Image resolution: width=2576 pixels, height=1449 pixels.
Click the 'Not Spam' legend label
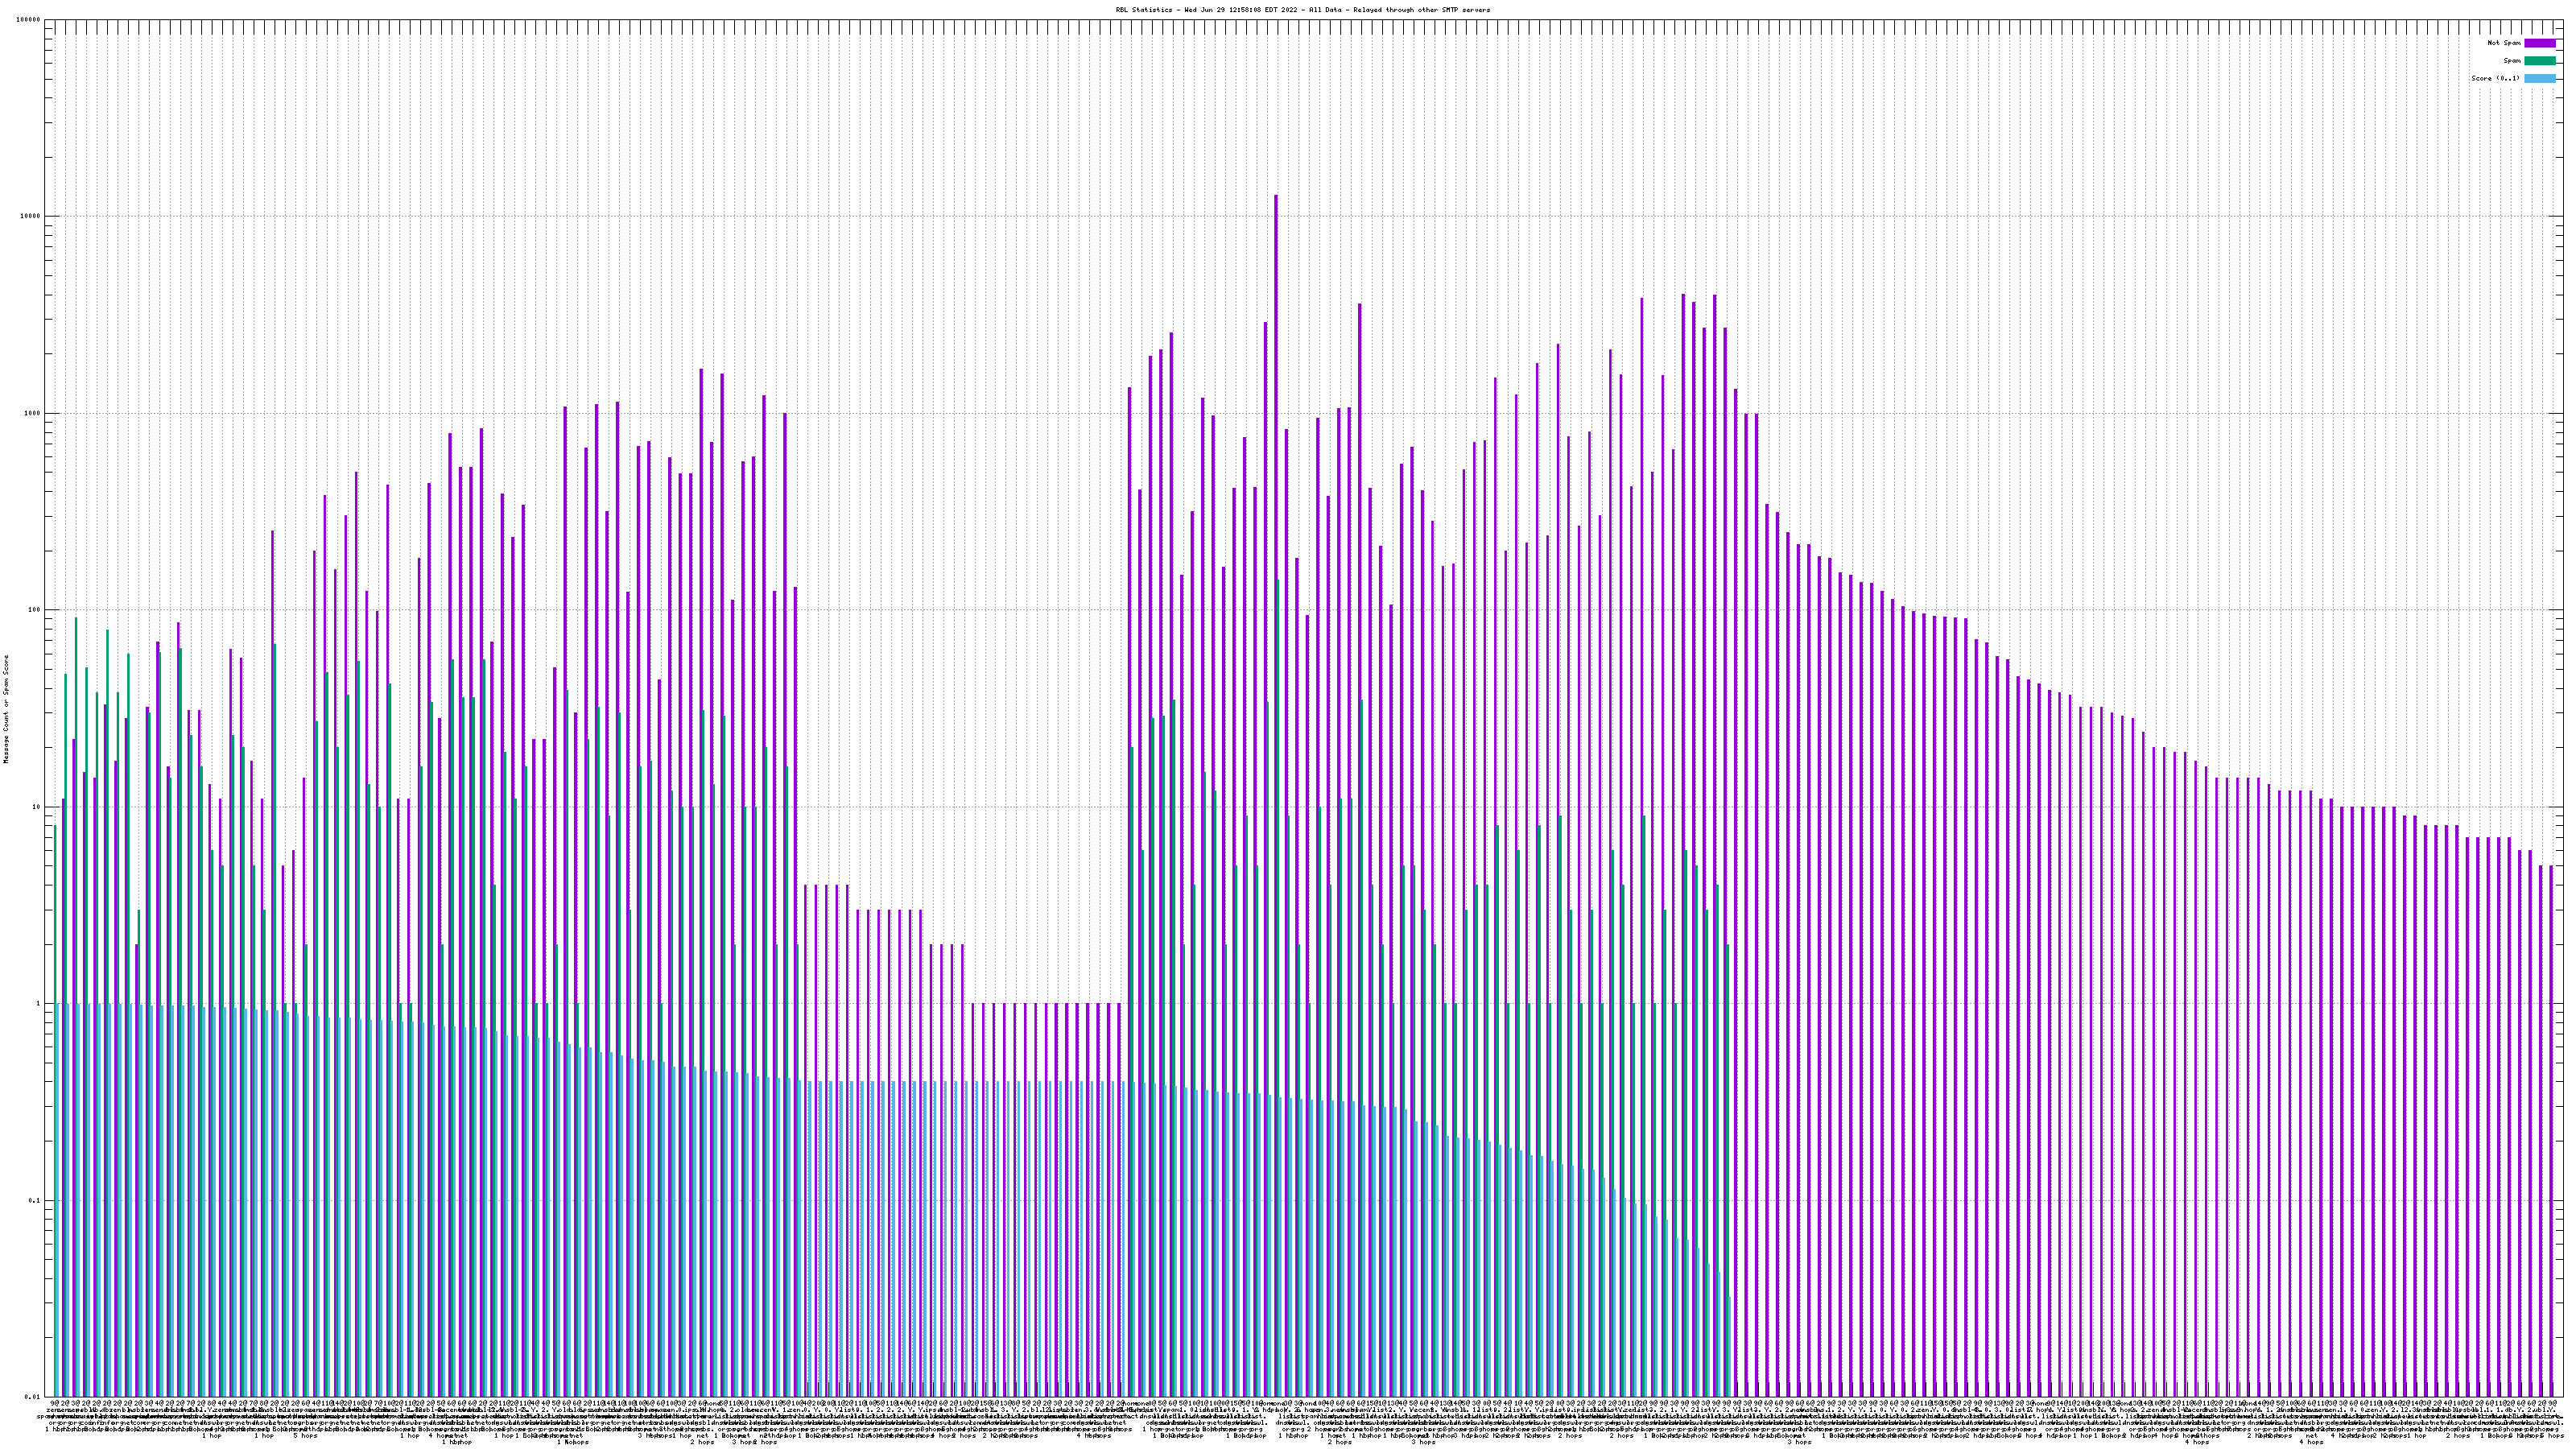coord(2504,43)
